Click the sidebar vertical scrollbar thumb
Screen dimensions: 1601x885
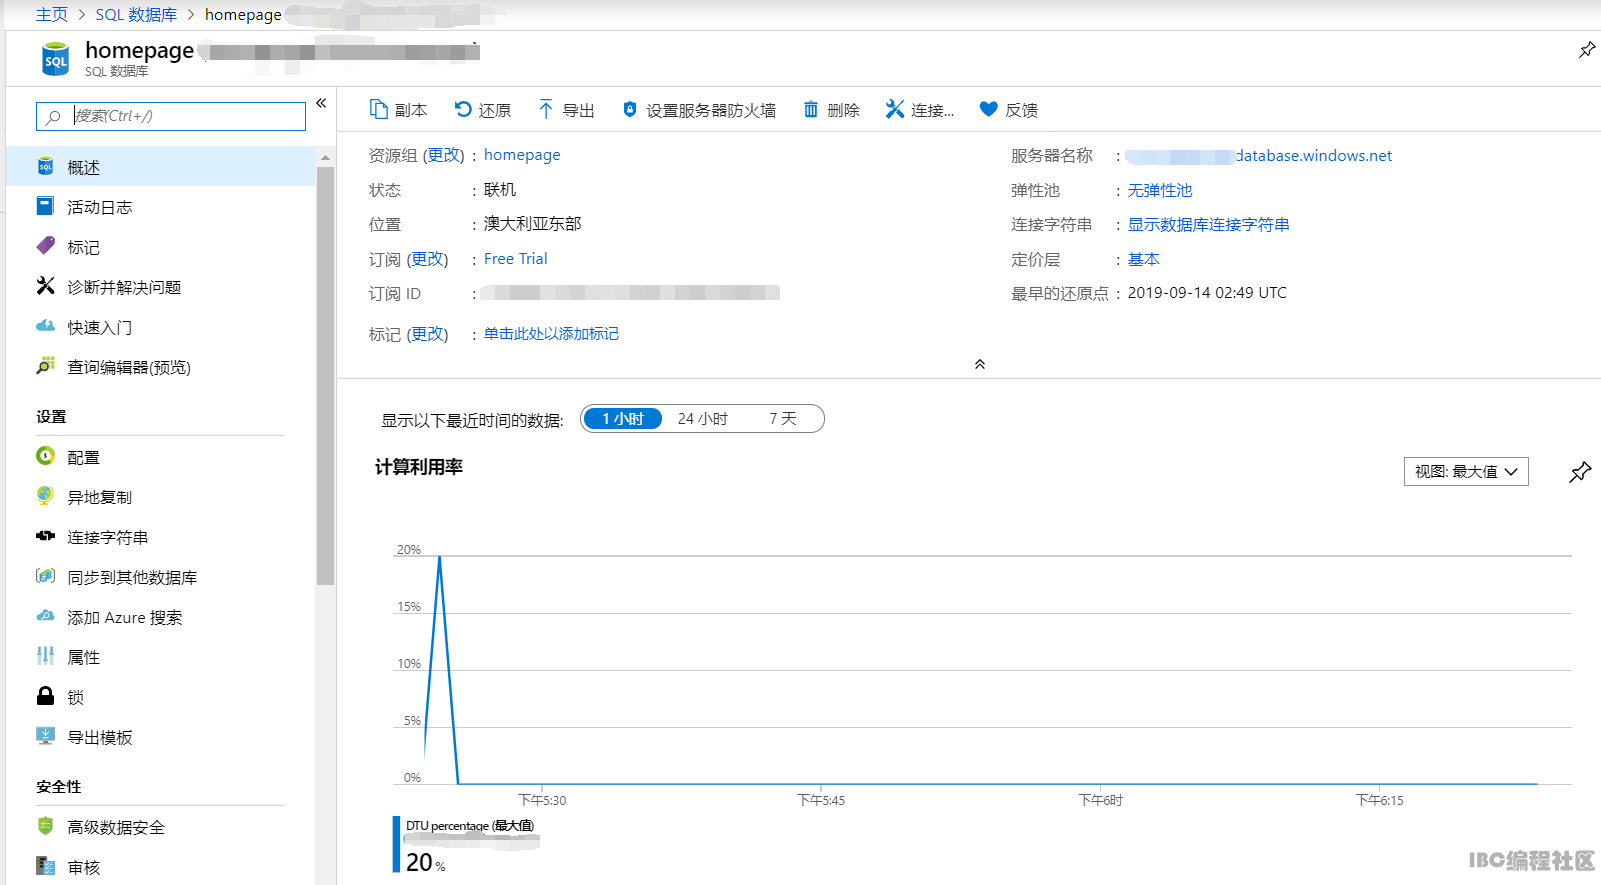(x=325, y=375)
